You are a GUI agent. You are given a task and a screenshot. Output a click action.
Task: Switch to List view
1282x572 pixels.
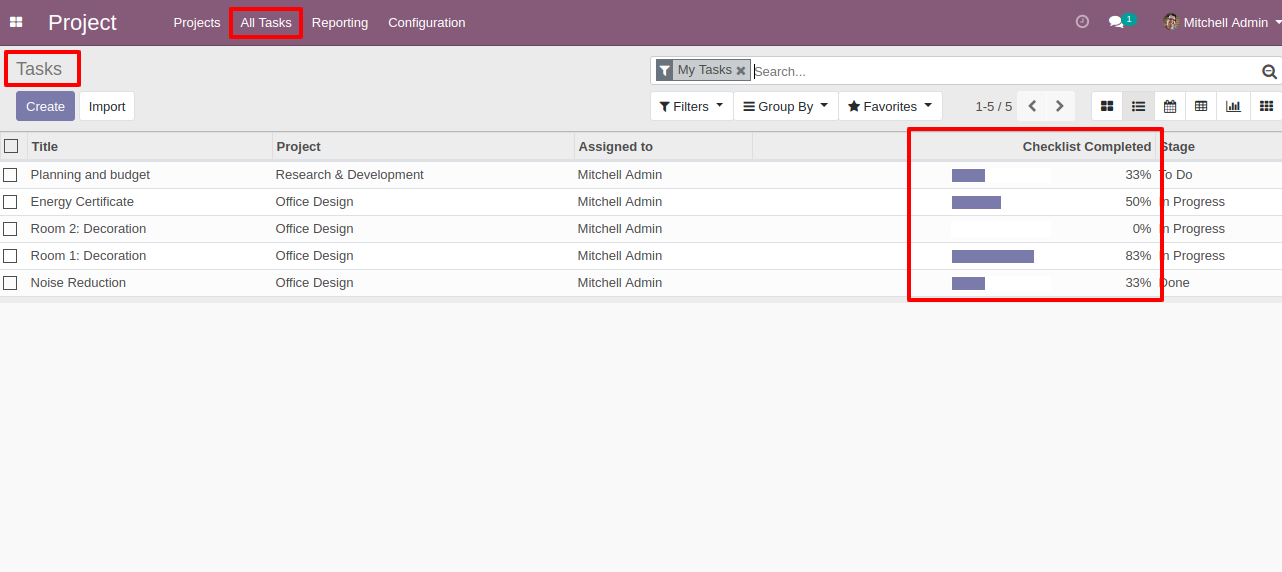pos(1138,106)
